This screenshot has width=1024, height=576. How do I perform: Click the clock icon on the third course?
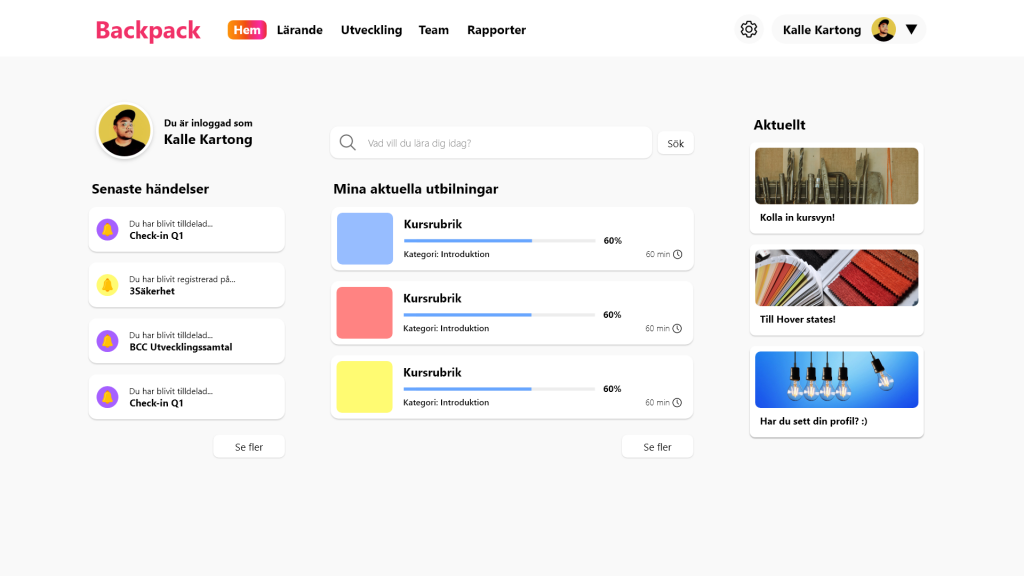678,403
